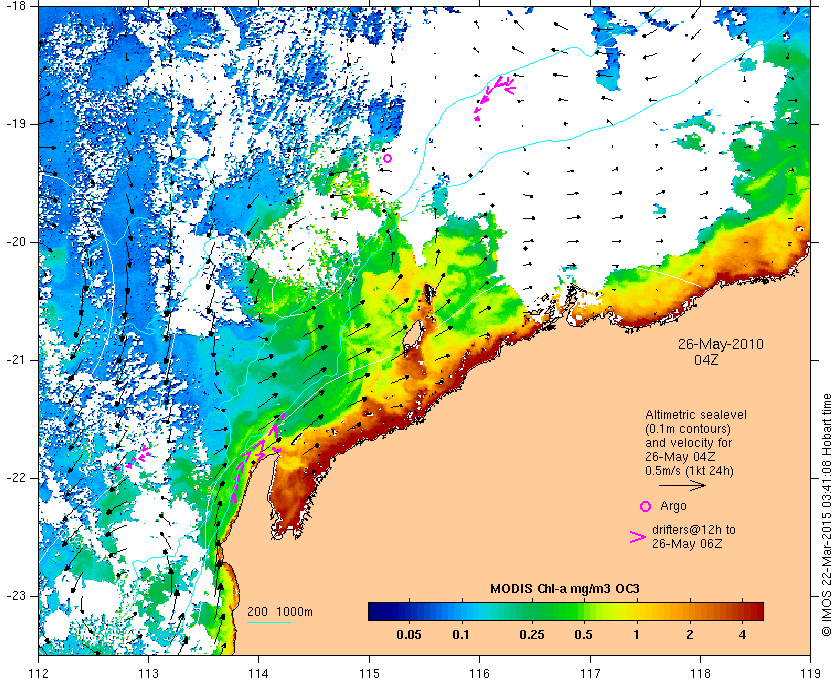The width and height of the screenshot is (840, 680).
Task: Click the 'drifters@12h to' legend text
Action: [693, 530]
